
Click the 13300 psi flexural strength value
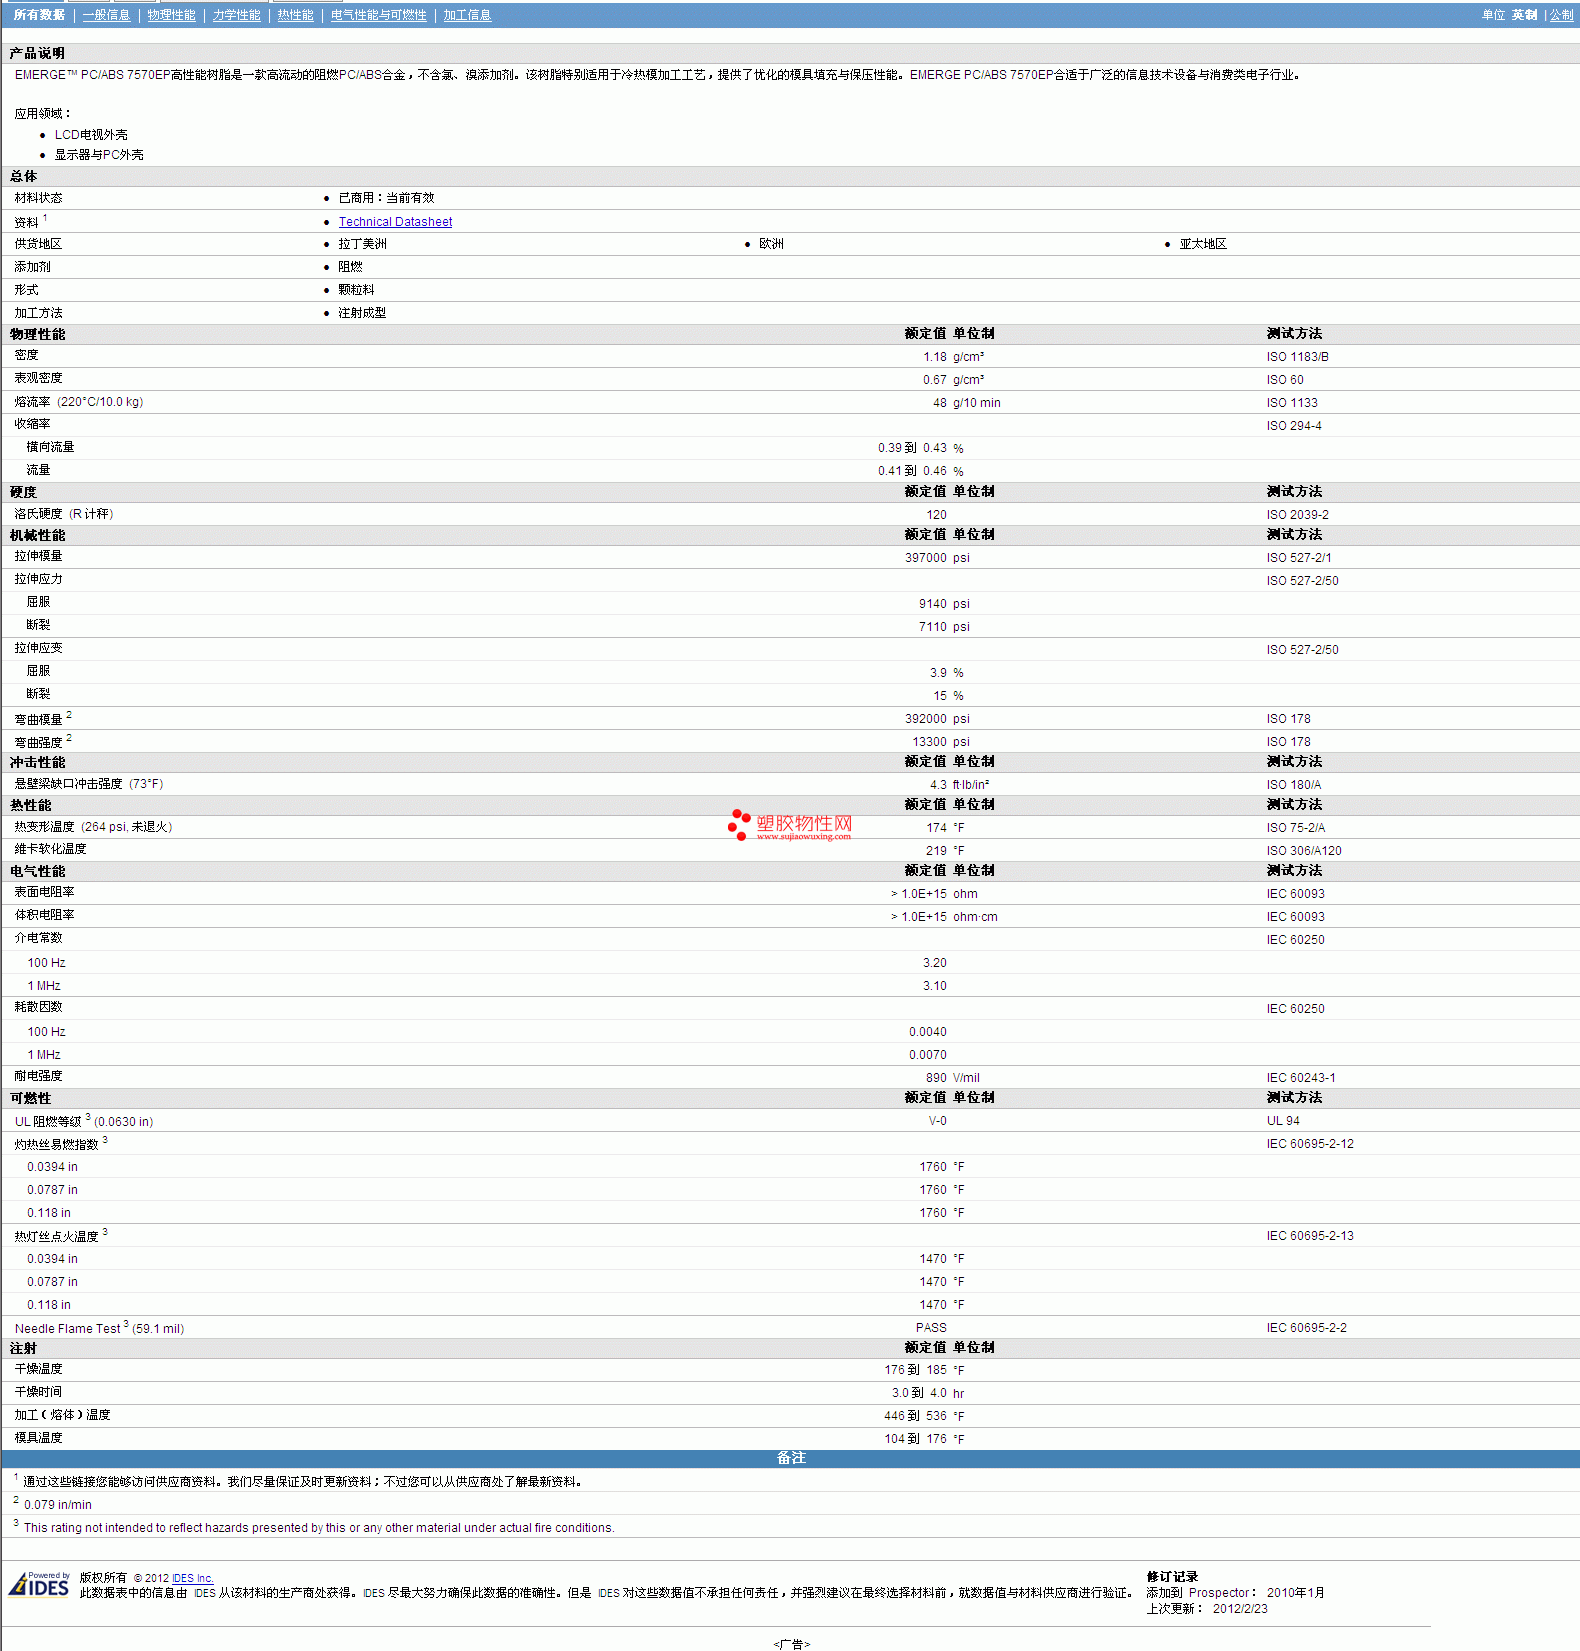point(941,742)
